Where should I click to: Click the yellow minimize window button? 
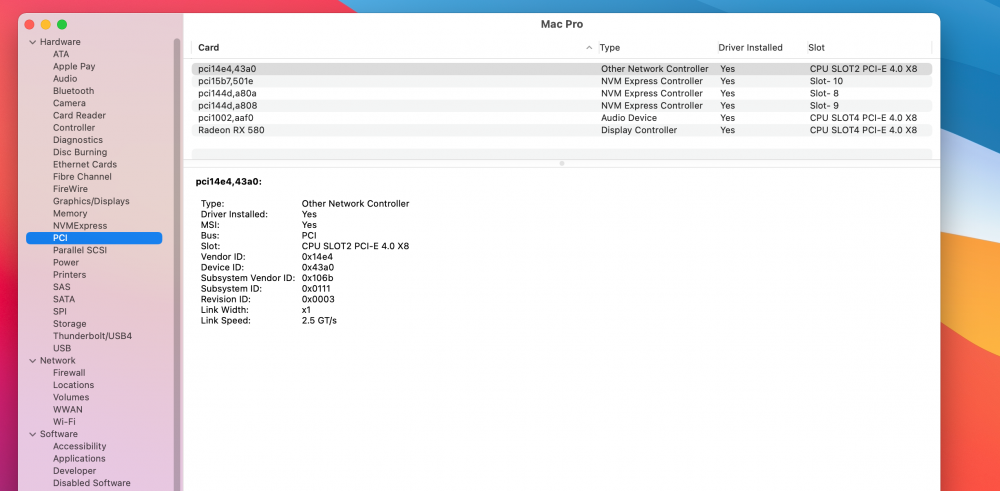pos(45,25)
